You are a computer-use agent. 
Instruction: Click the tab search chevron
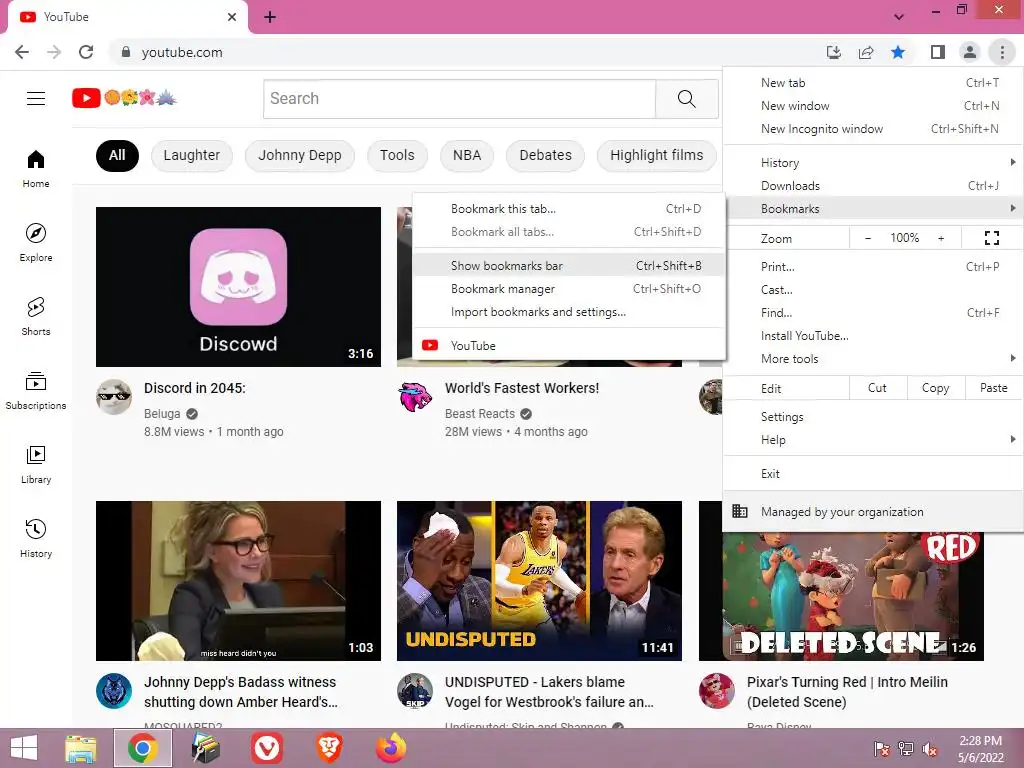coord(899,17)
